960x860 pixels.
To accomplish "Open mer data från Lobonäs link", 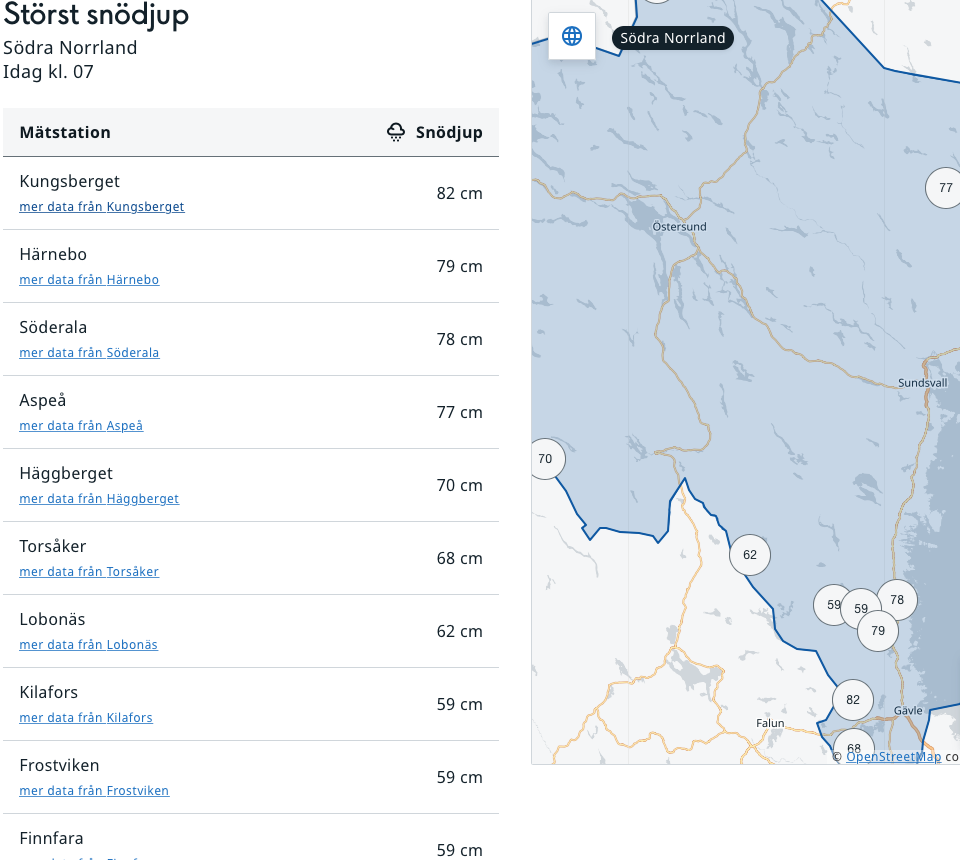I will tap(88, 645).
